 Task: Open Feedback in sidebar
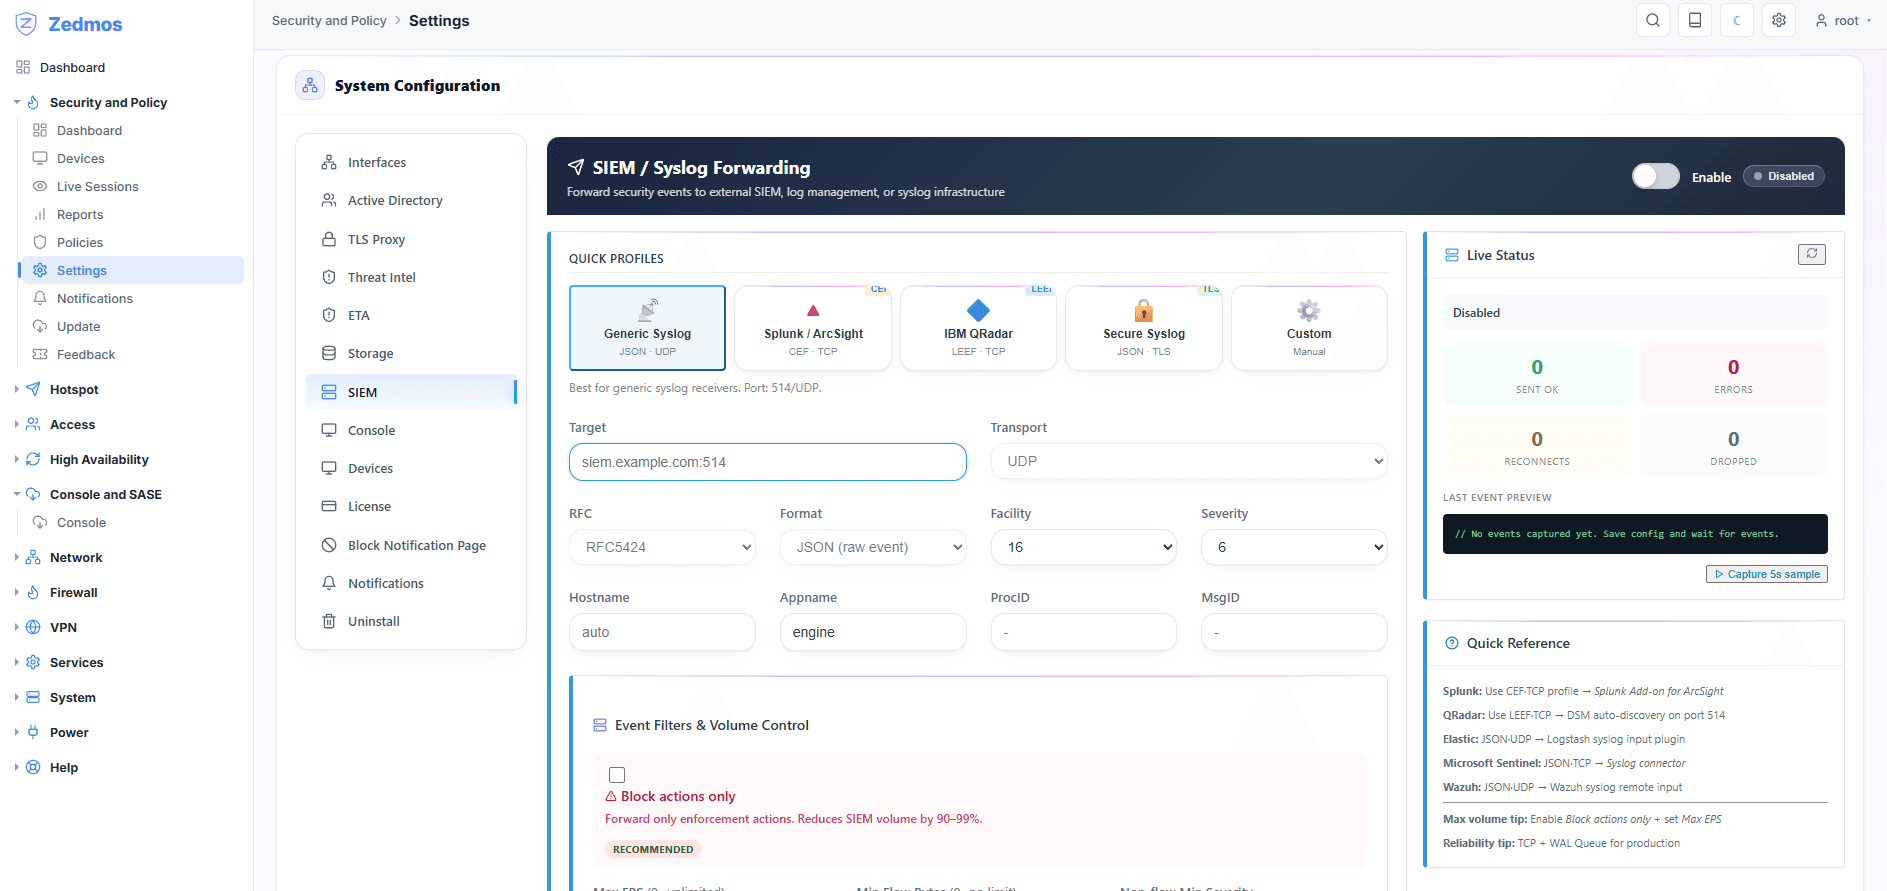(86, 354)
